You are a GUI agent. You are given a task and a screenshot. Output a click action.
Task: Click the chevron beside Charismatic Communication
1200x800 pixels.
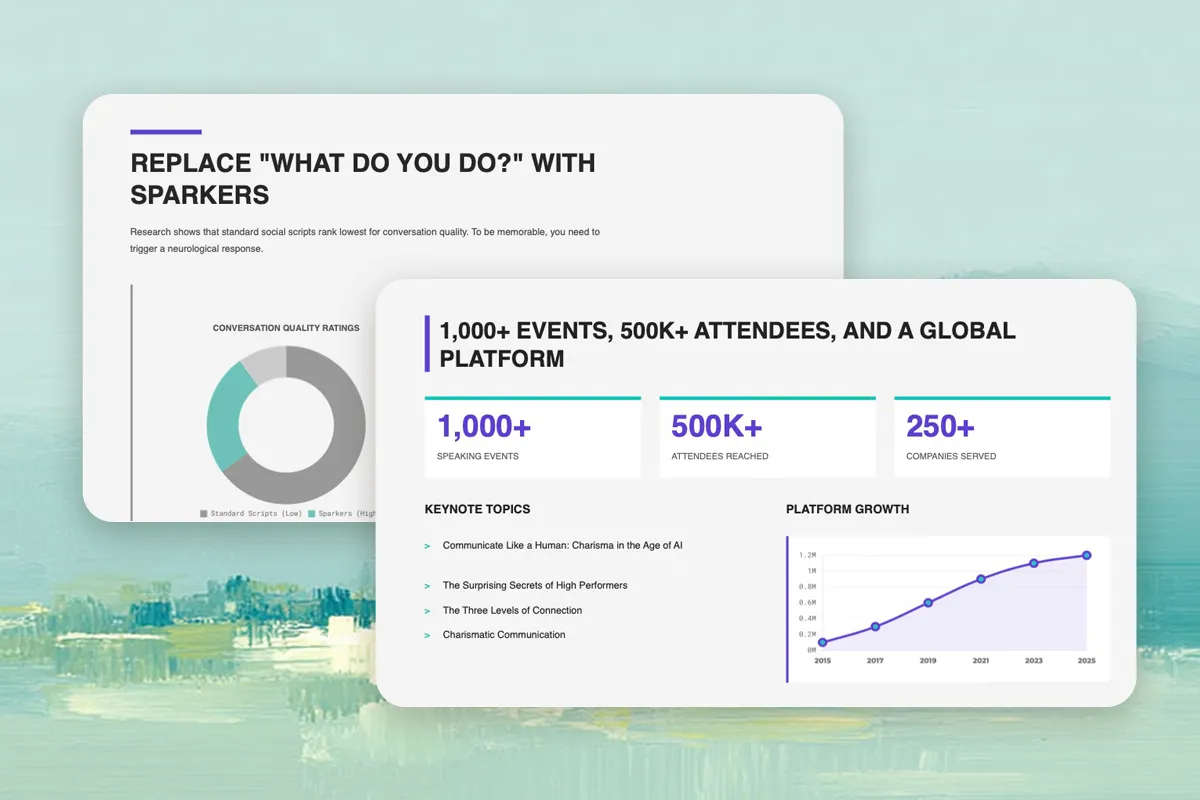coord(428,635)
